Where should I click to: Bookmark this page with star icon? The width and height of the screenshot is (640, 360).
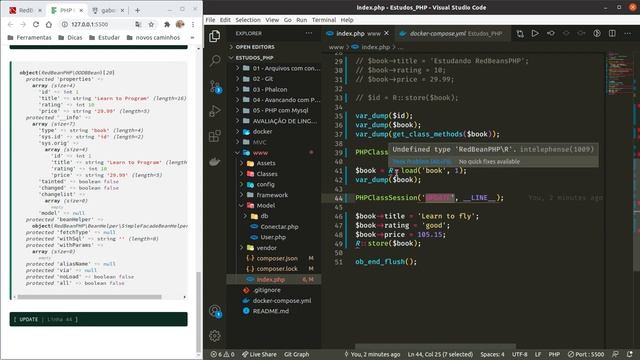coord(151,24)
